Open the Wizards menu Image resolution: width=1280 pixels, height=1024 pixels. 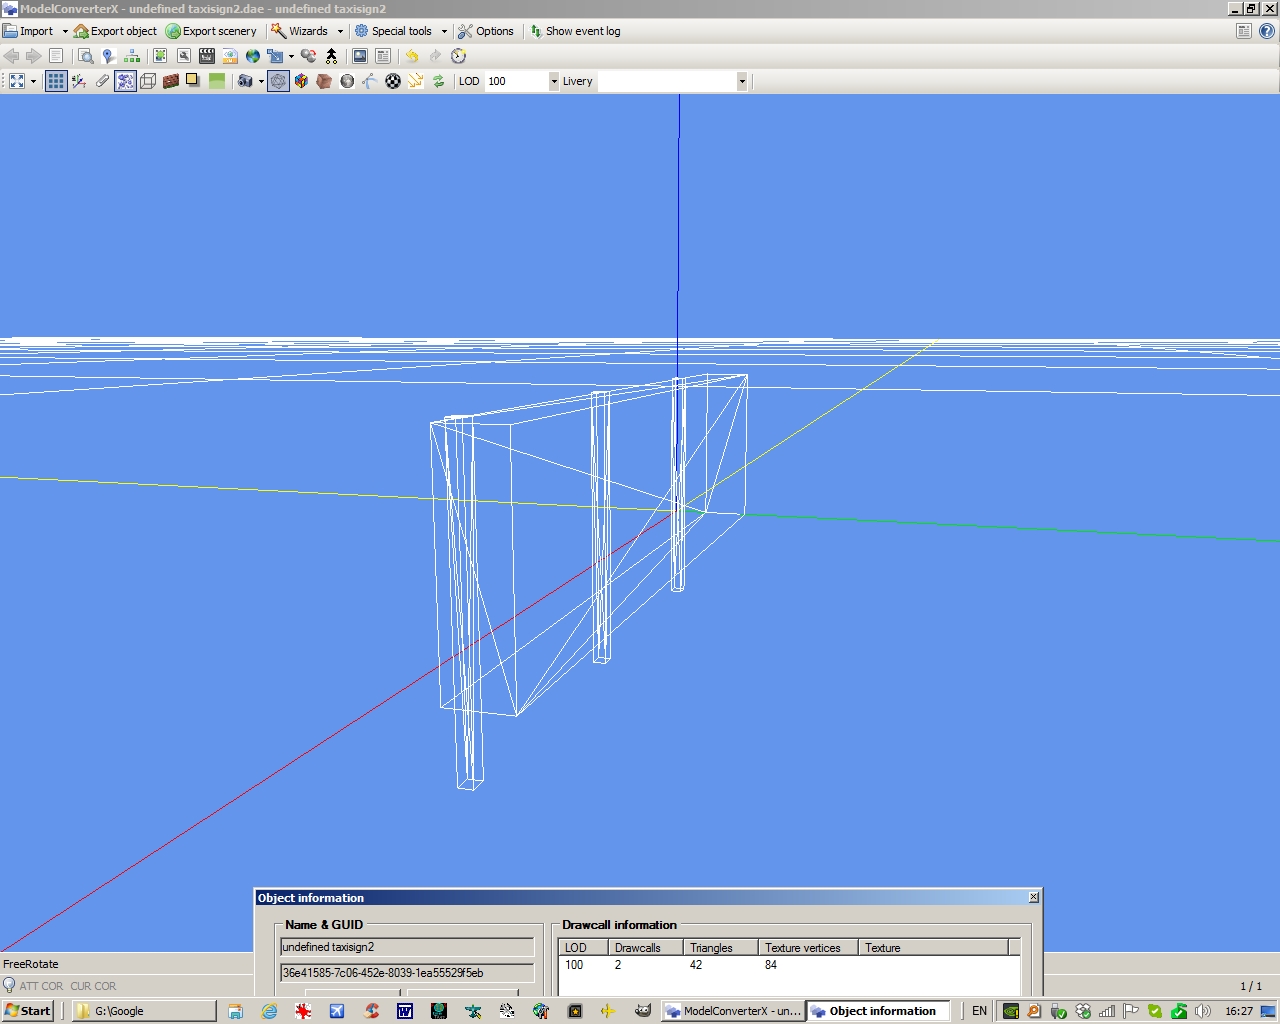point(307,31)
